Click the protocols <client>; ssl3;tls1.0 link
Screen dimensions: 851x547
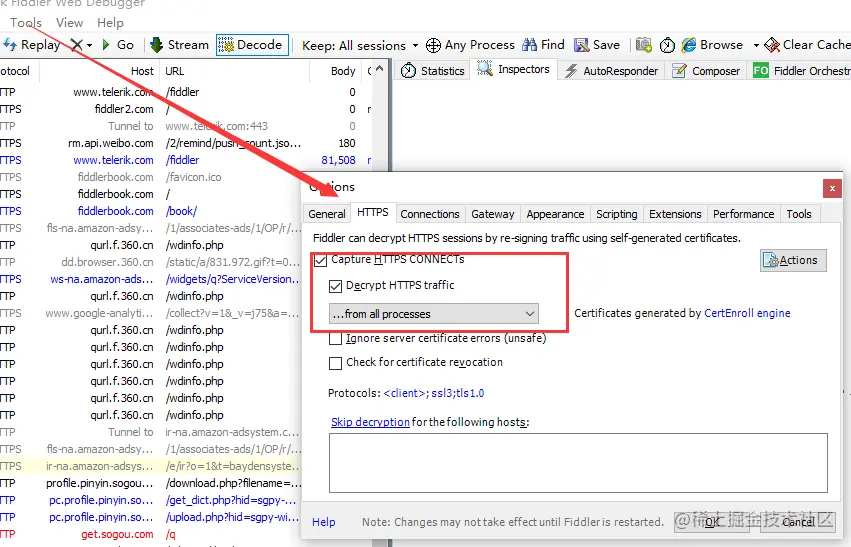[x=434, y=393]
